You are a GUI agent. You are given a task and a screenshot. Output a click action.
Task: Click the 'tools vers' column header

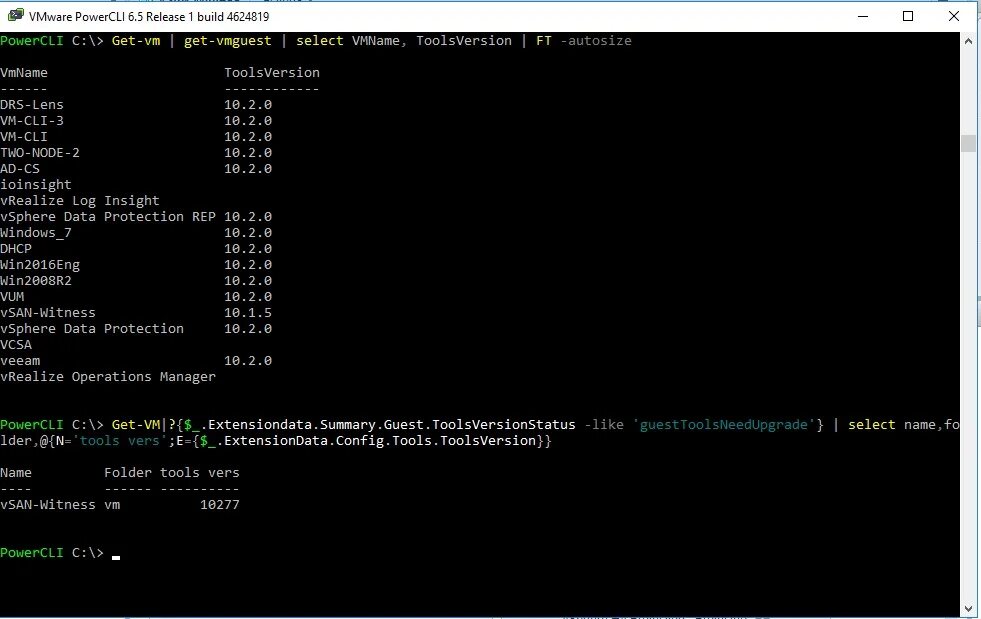pyautogui.click(x=200, y=473)
